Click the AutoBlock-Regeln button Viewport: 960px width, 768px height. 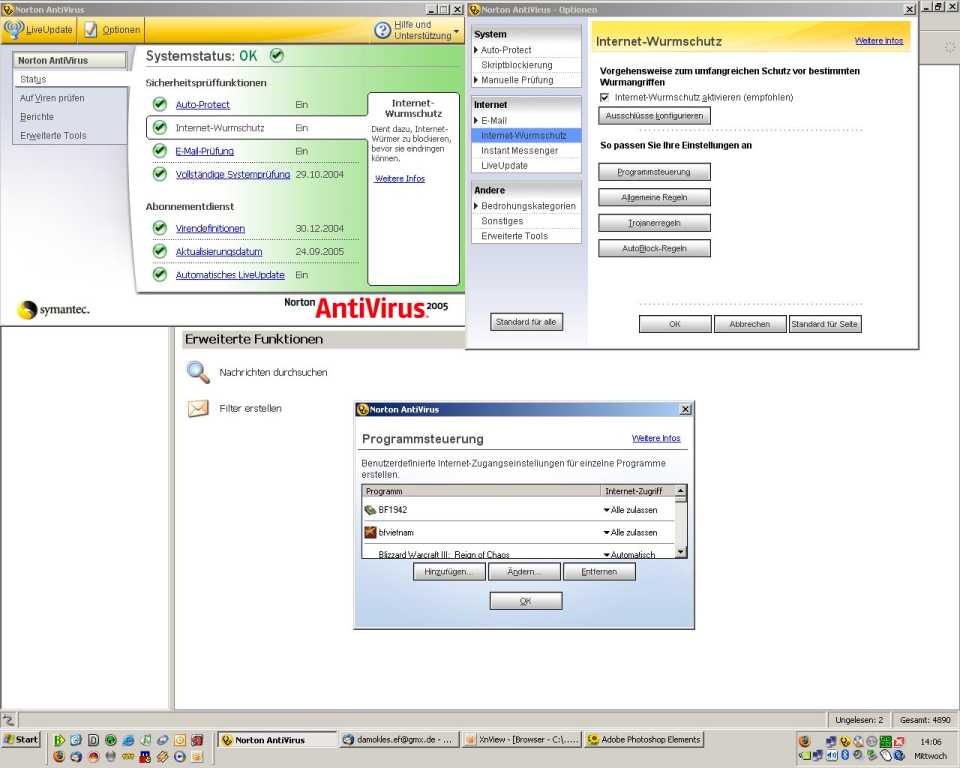pos(654,249)
